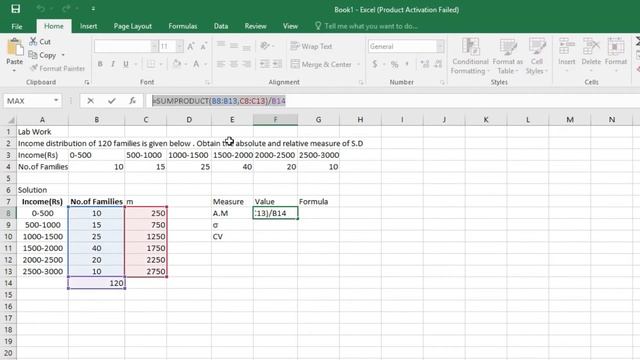The height and width of the screenshot is (360, 640).
Task: Click inside the SUMPRODUCT formula bar
Action: 393,101
